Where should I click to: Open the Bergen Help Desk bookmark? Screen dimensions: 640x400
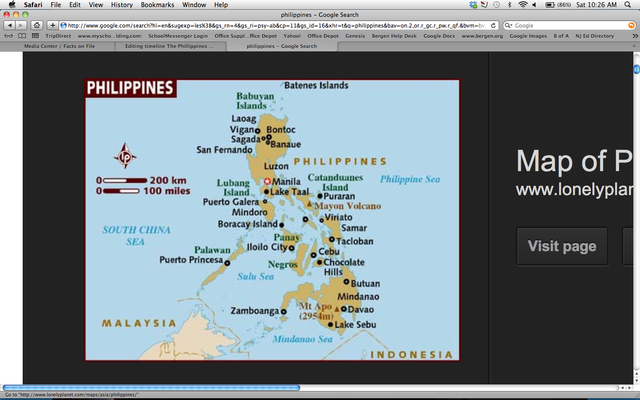coord(394,36)
